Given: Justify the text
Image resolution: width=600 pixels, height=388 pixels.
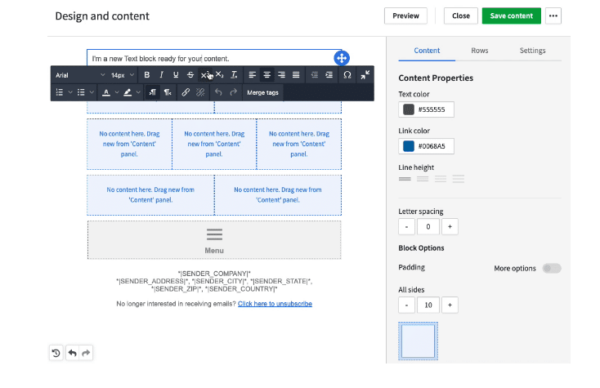Looking at the screenshot, I should coord(296,75).
